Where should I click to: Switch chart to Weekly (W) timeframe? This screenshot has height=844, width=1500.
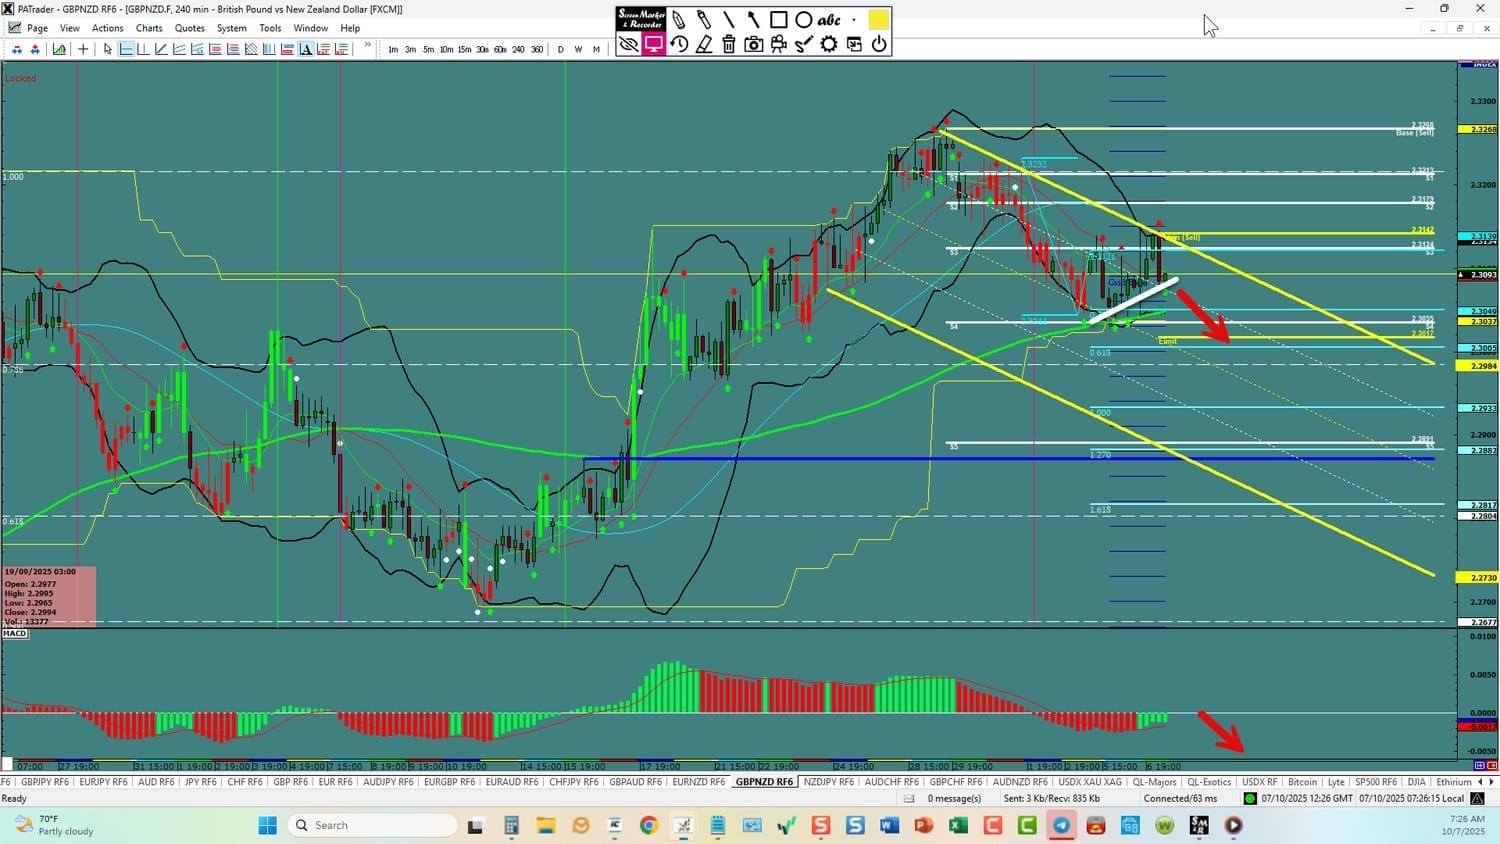[x=578, y=49]
